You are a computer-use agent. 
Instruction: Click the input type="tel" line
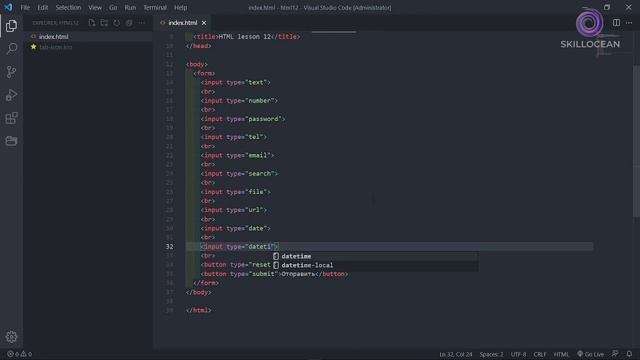point(233,137)
